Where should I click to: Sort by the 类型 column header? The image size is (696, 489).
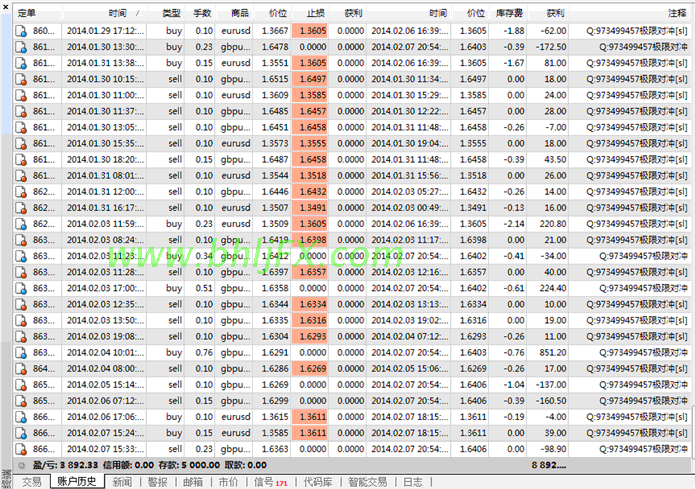coord(166,13)
